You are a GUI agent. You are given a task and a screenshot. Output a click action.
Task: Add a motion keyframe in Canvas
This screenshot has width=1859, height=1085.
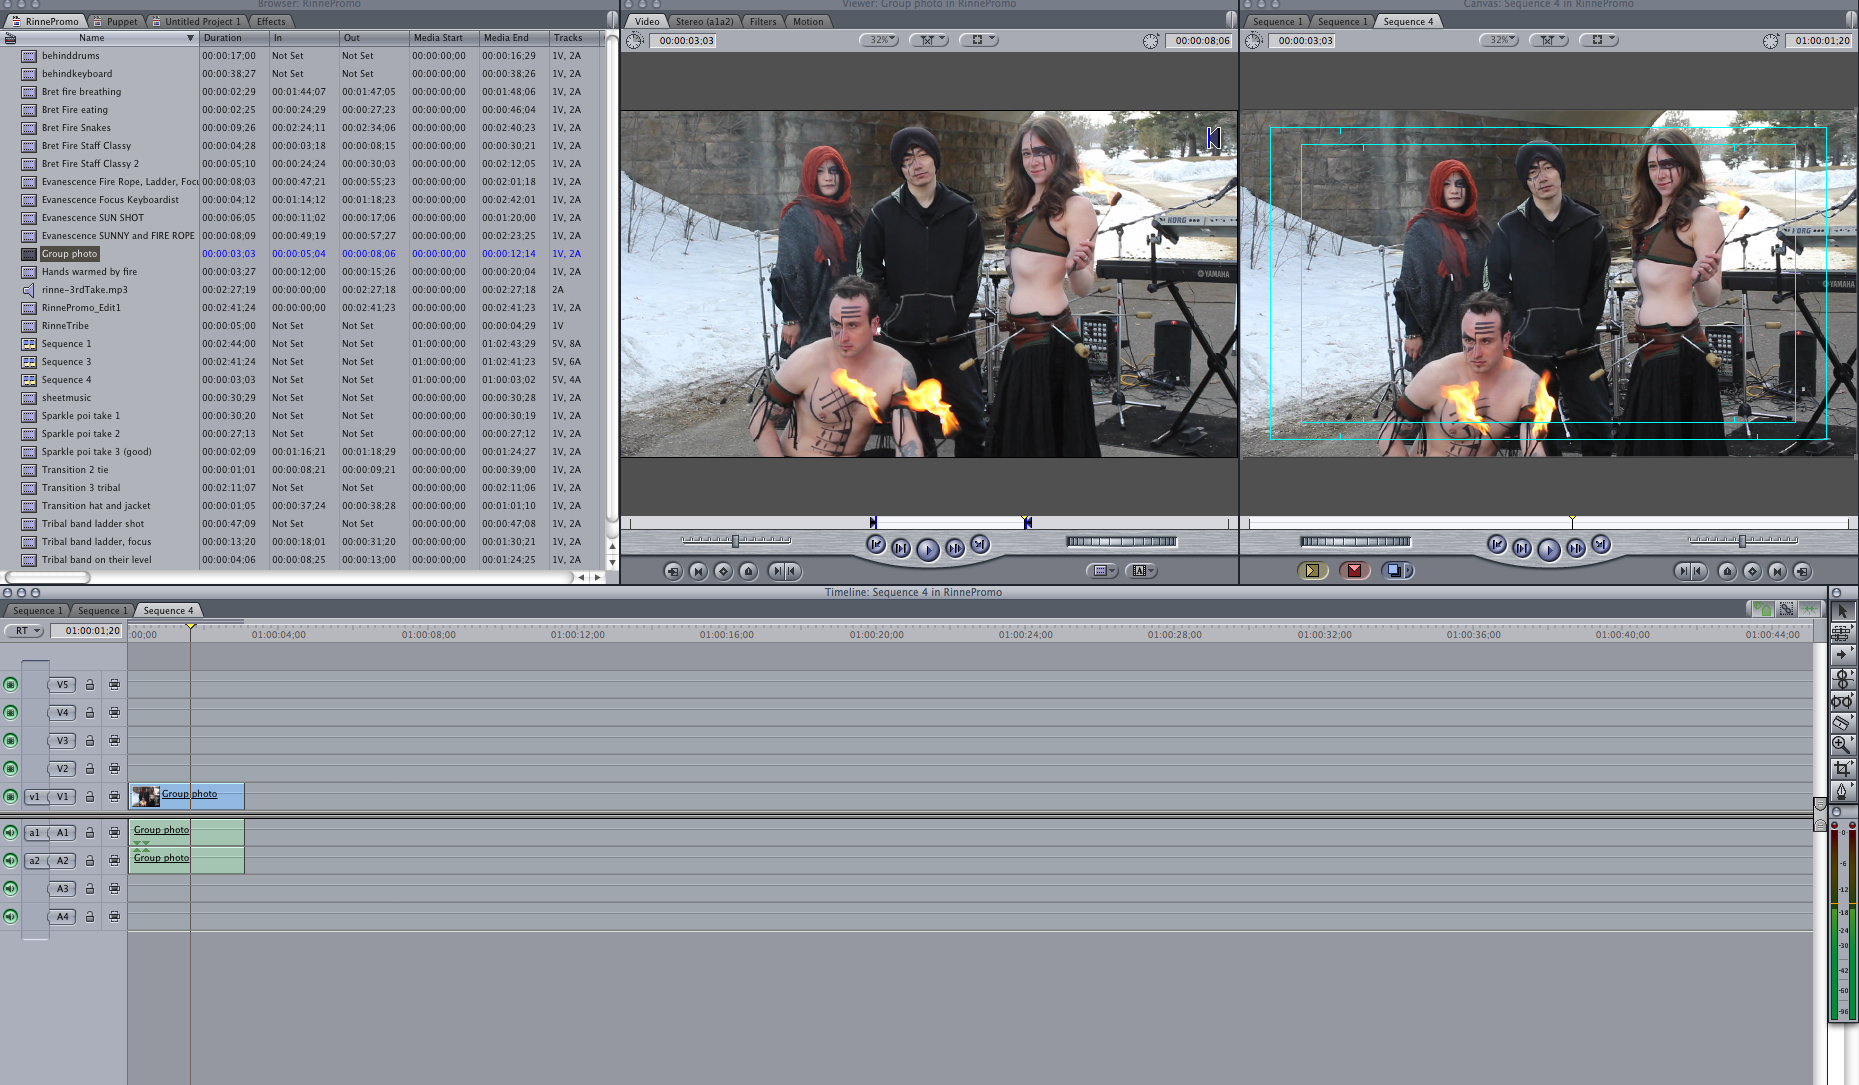[x=1752, y=571]
